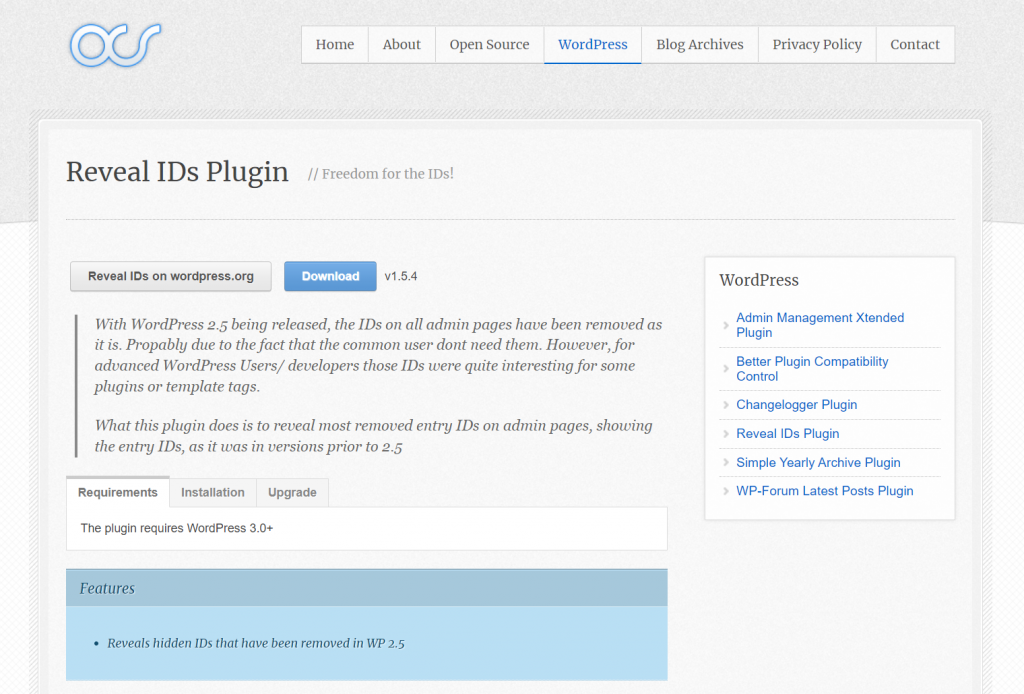Click the chevron beside Admin Management Xtended Plugin

[725, 325]
